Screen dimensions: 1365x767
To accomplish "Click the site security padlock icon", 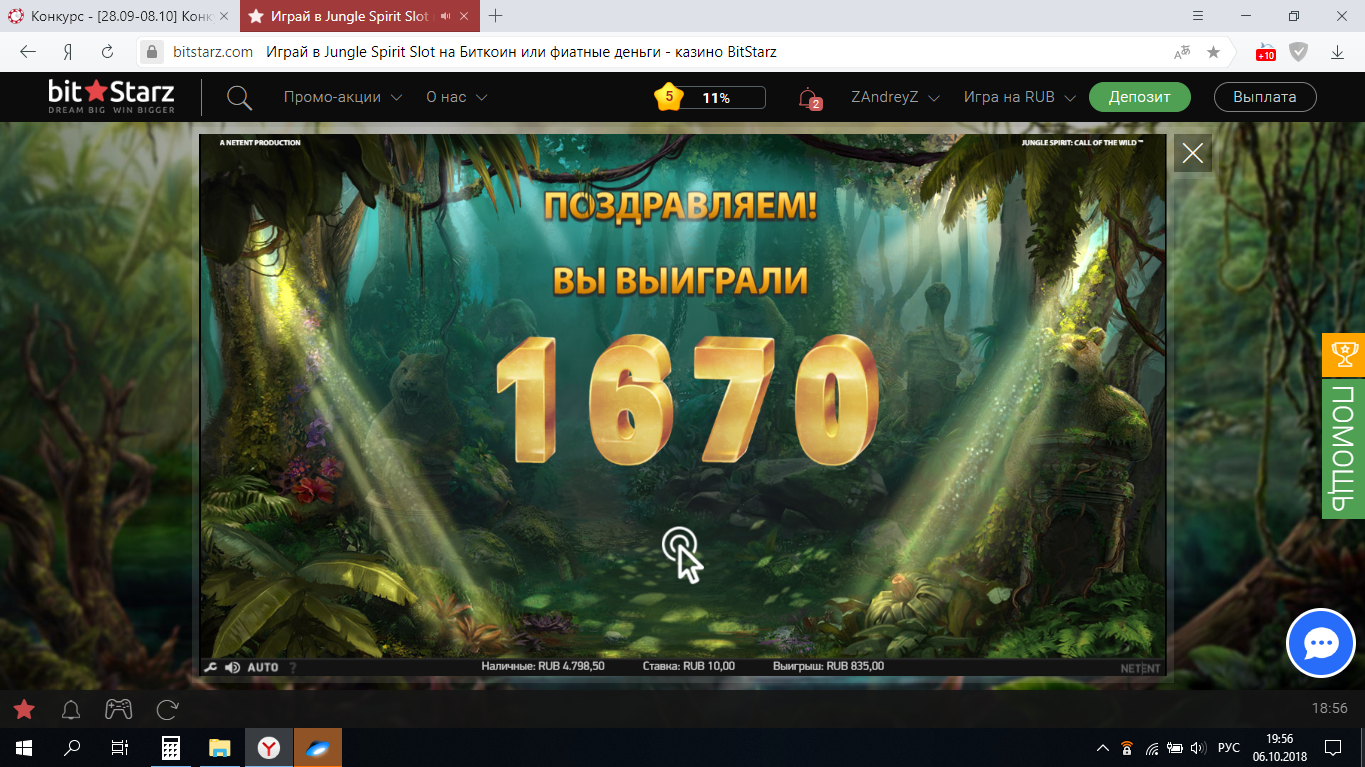I will pos(152,52).
